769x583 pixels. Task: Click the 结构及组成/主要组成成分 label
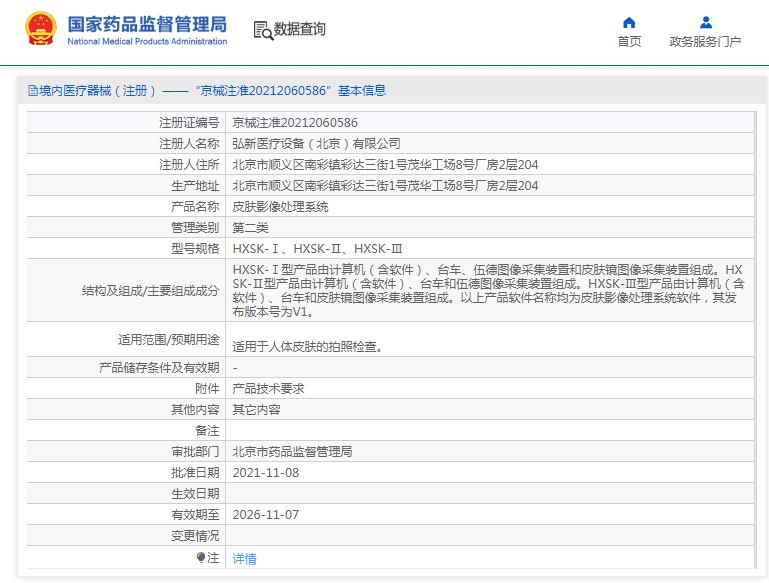coord(151,291)
